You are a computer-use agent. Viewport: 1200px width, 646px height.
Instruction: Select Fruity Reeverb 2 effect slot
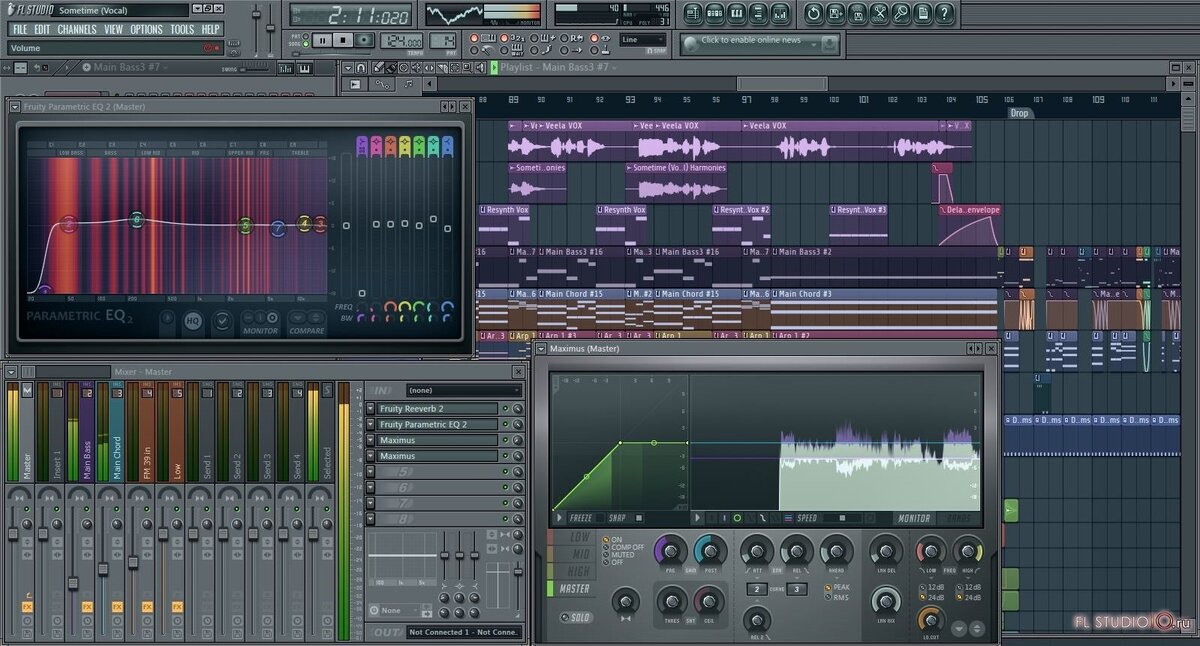tap(437, 409)
